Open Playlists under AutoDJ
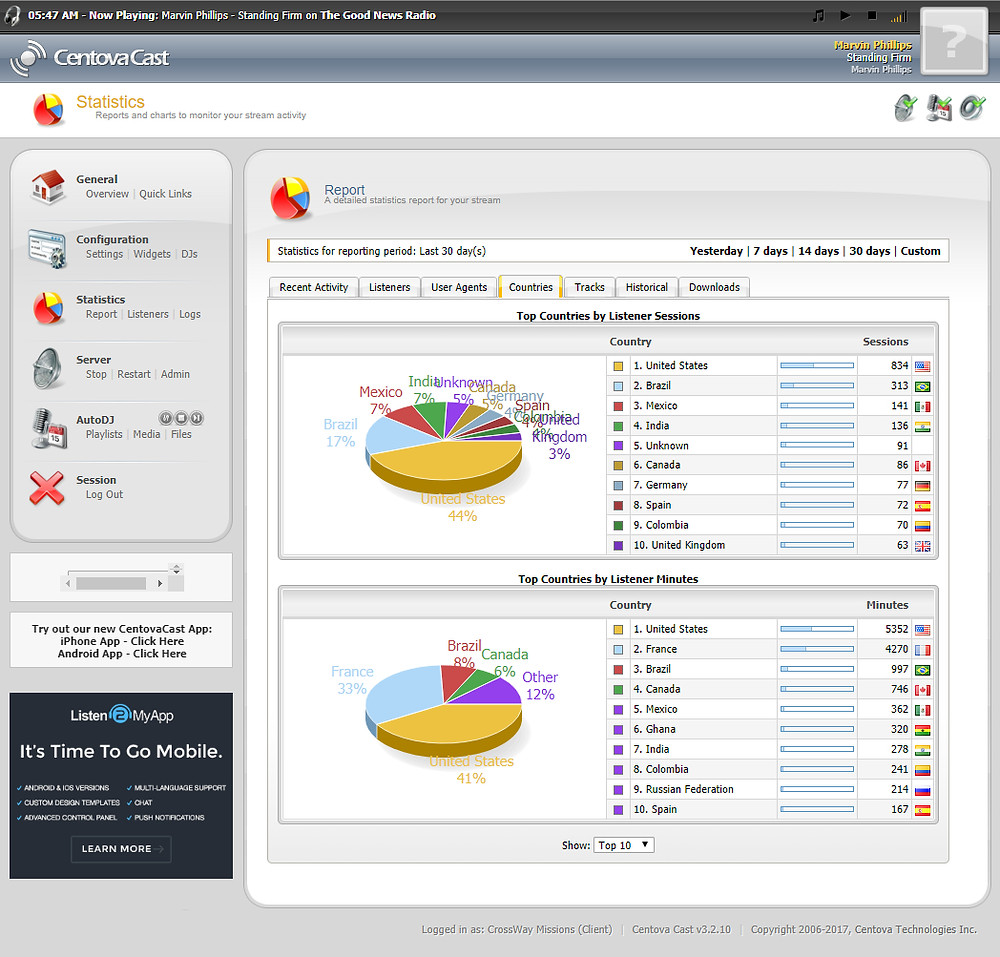Image resolution: width=1000 pixels, height=957 pixels. (104, 434)
